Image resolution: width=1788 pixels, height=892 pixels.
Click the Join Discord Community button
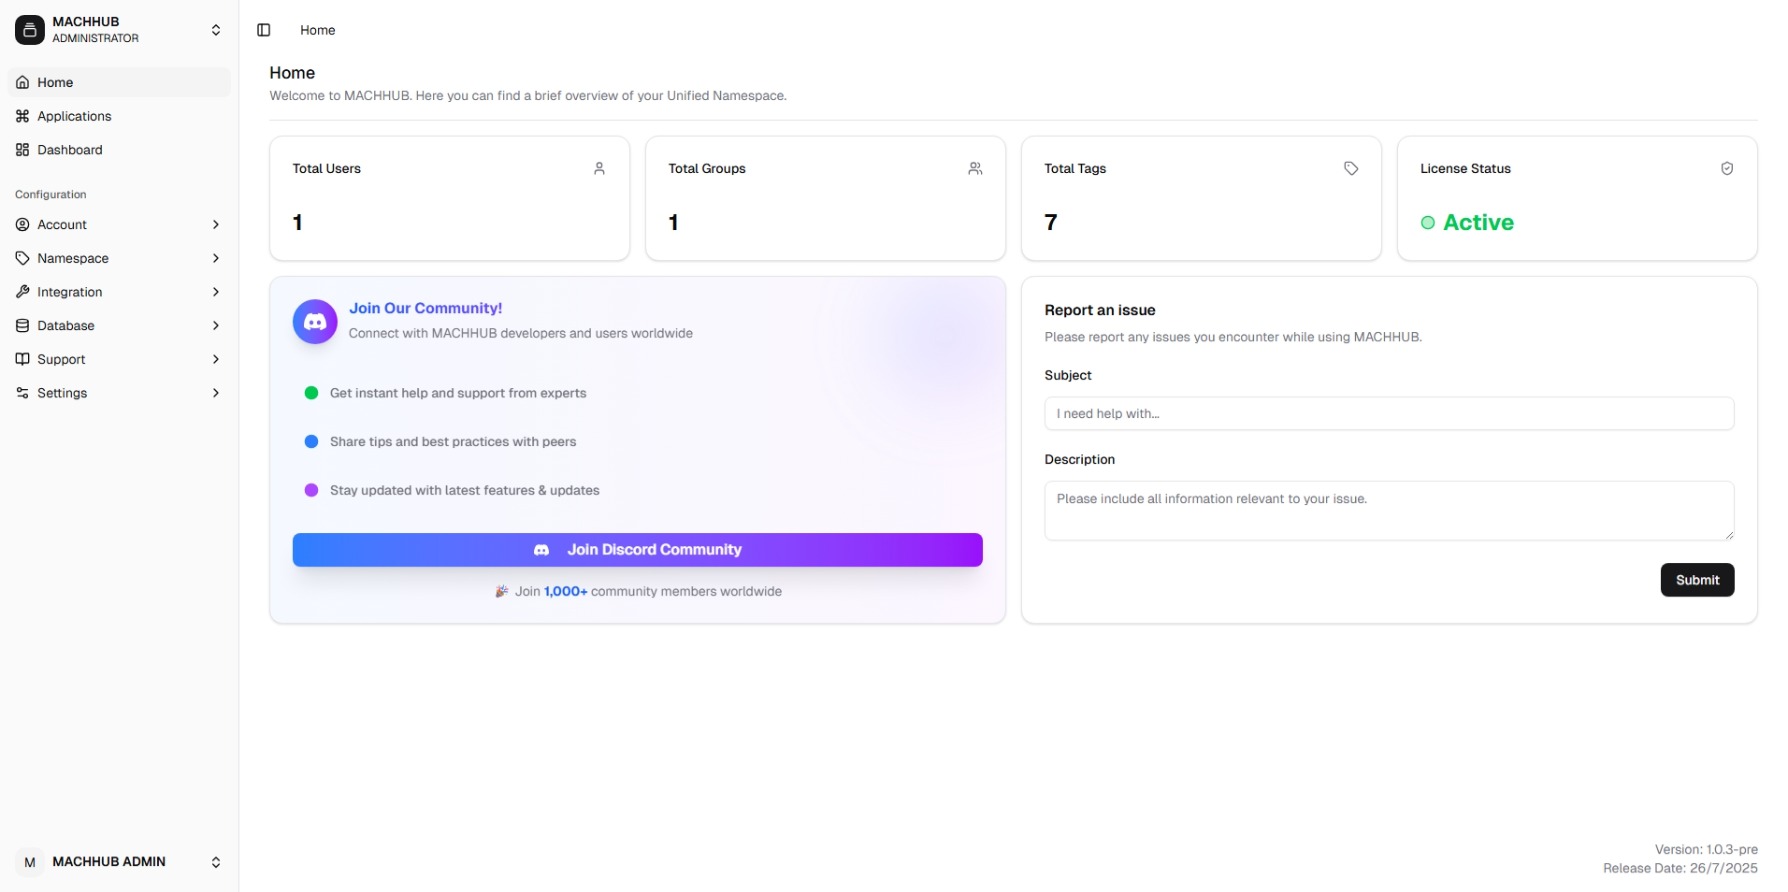pyautogui.click(x=638, y=550)
